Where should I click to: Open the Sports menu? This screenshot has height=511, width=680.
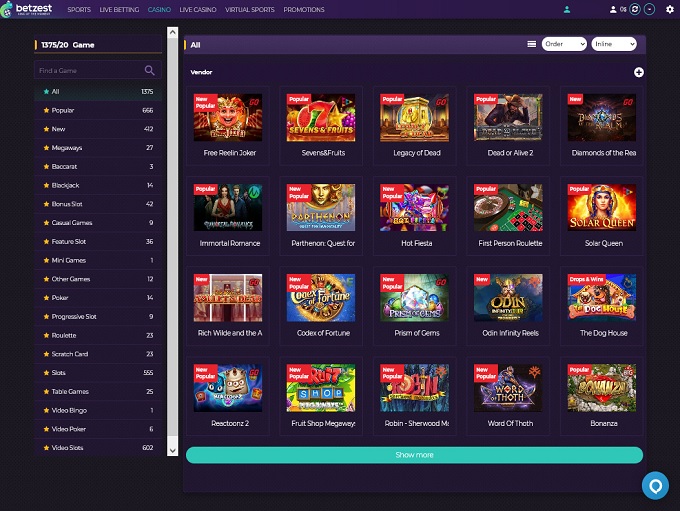79,10
